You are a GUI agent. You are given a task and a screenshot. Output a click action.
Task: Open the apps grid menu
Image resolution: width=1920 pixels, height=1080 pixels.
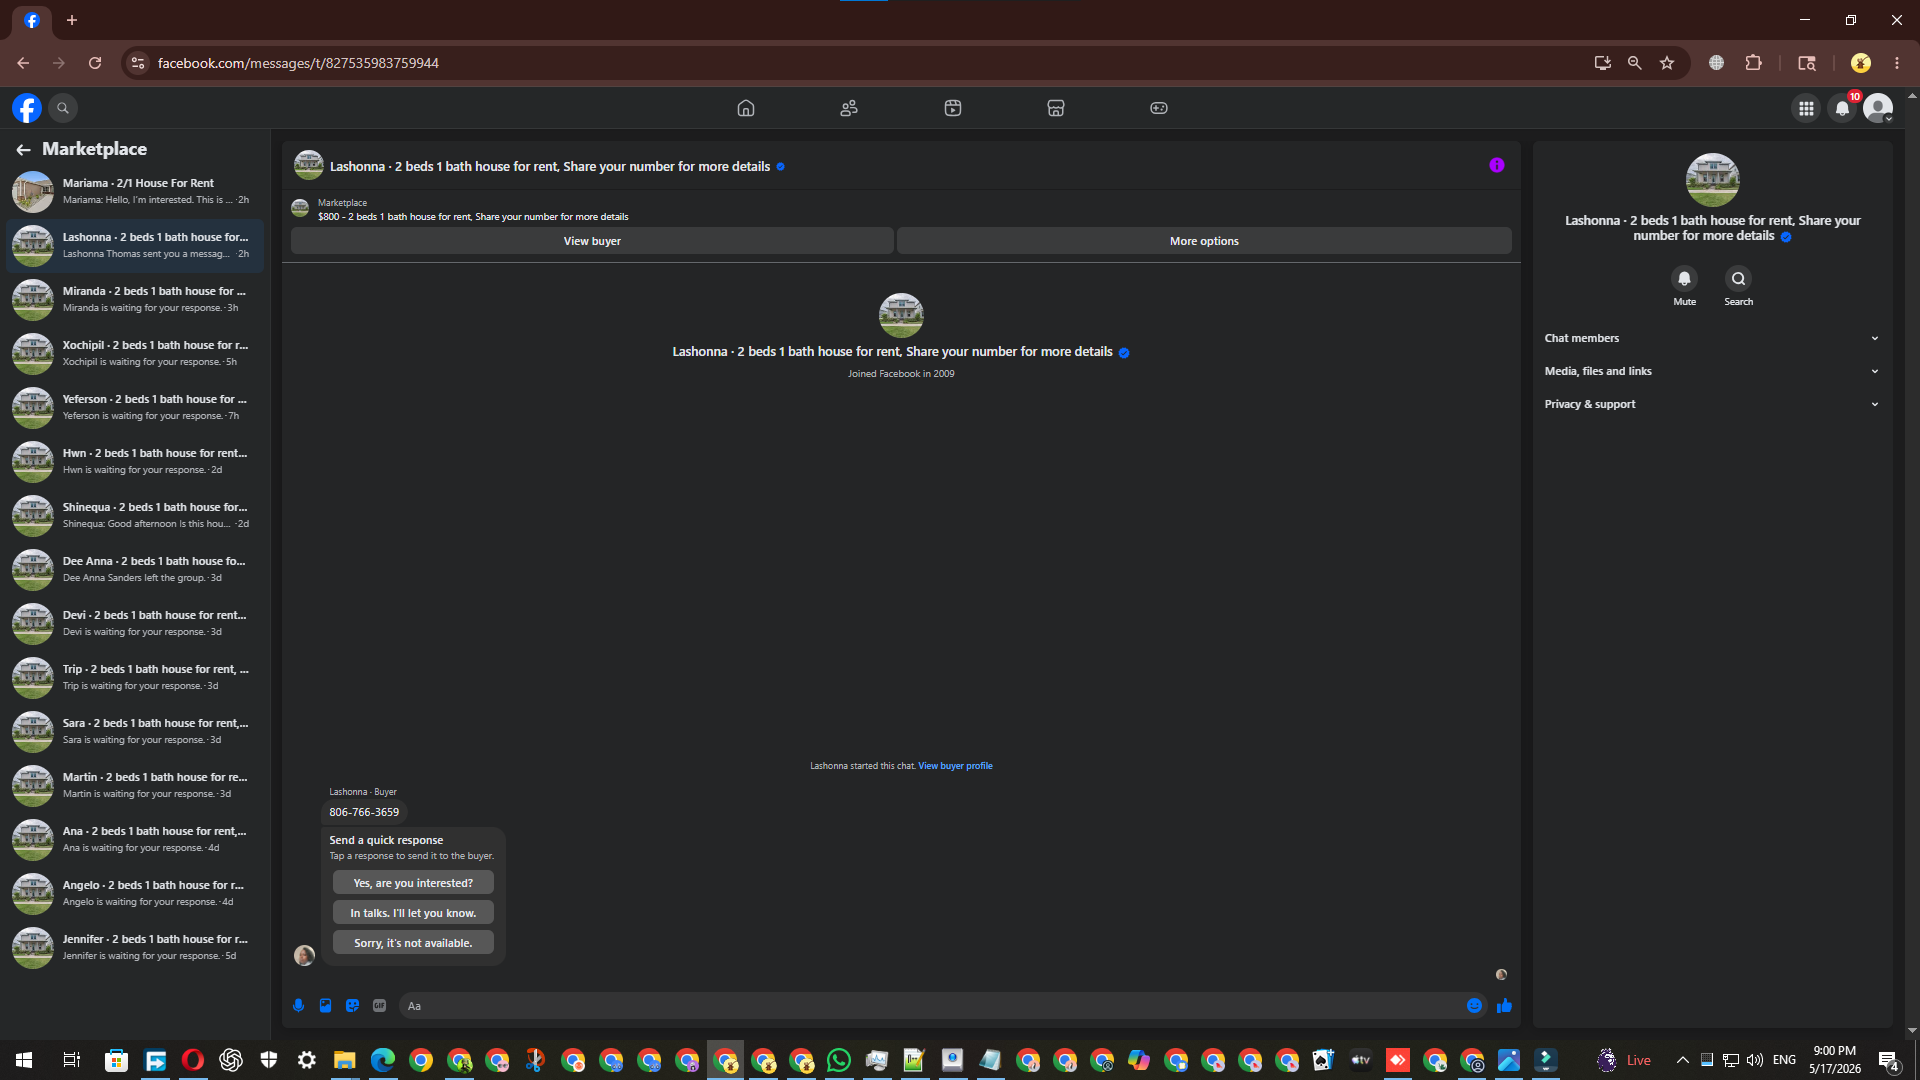pos(1806,108)
